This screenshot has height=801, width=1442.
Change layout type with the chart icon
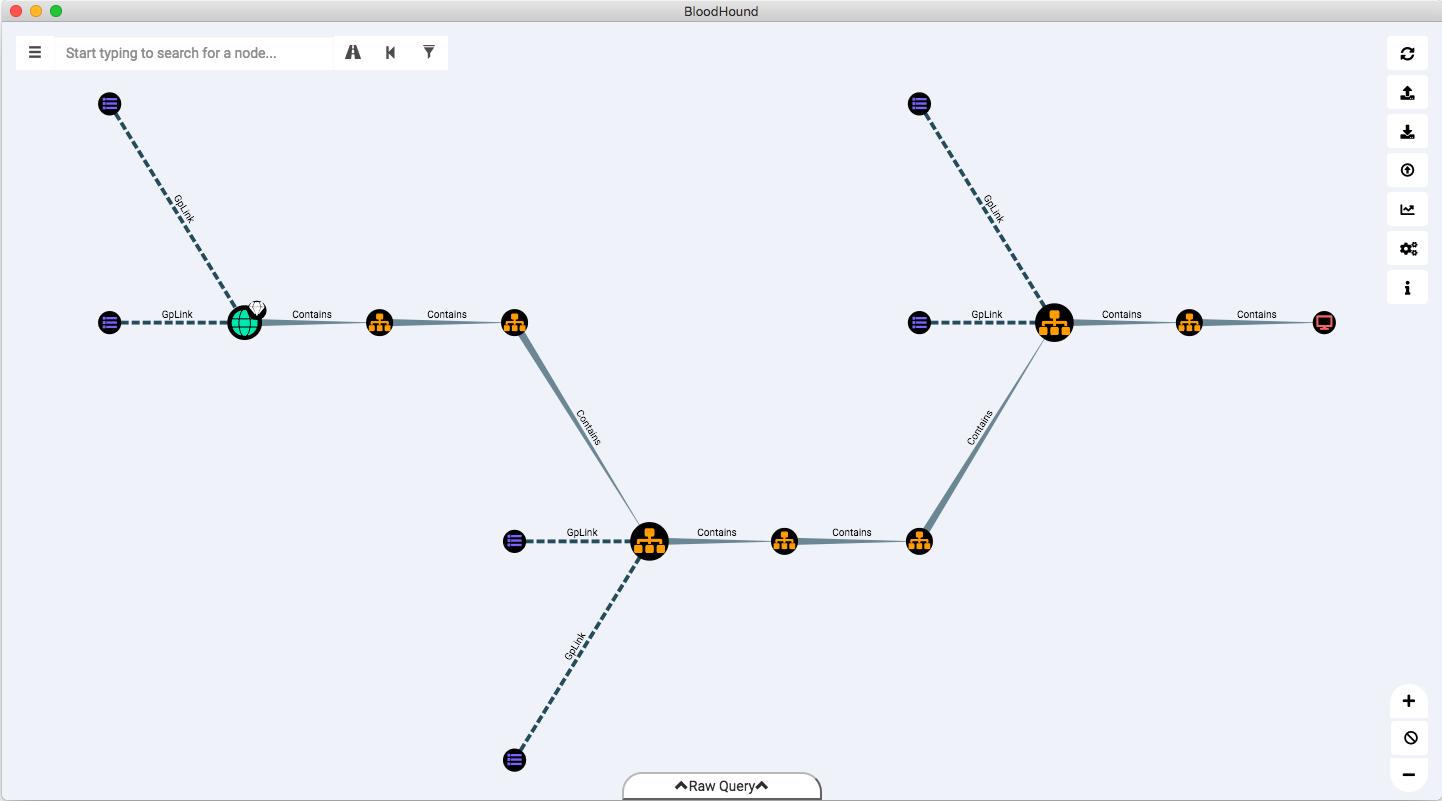1407,210
